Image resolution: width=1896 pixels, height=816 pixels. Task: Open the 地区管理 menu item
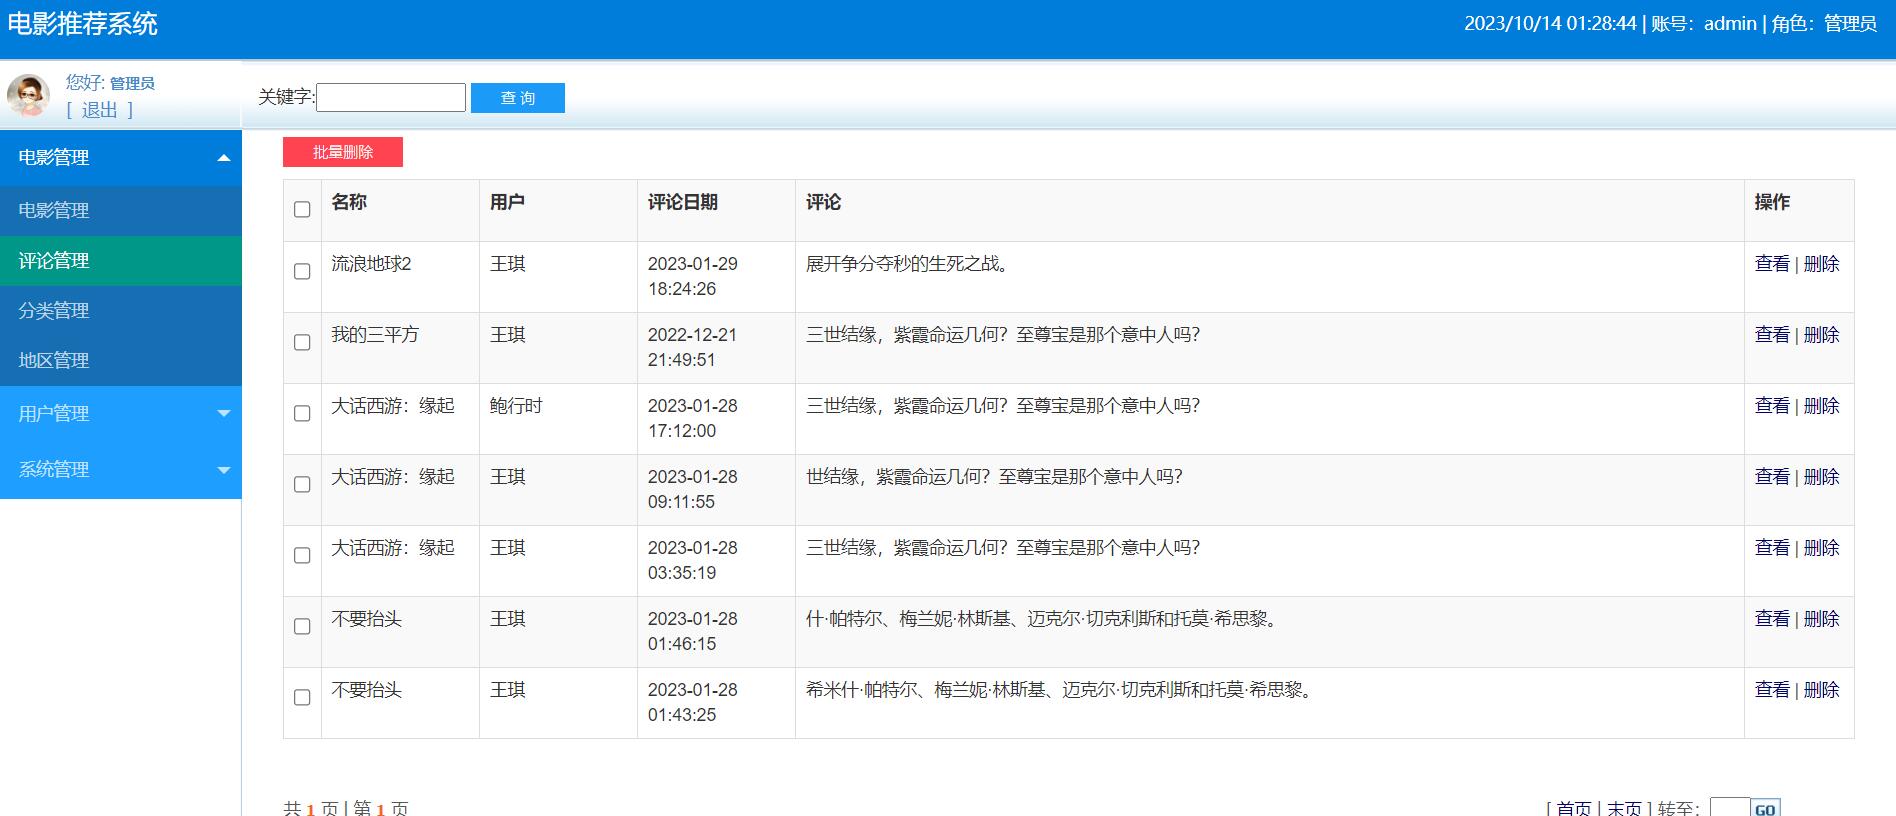(x=121, y=360)
